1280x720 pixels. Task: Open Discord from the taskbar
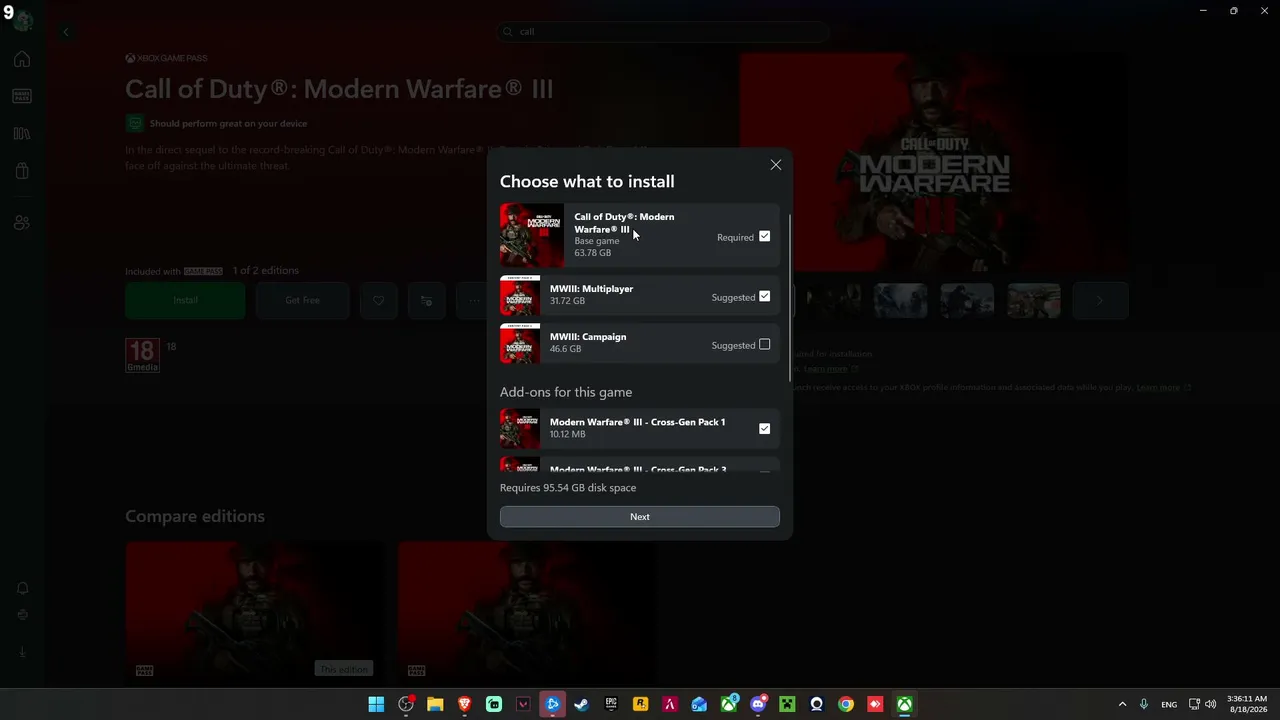[x=758, y=704]
